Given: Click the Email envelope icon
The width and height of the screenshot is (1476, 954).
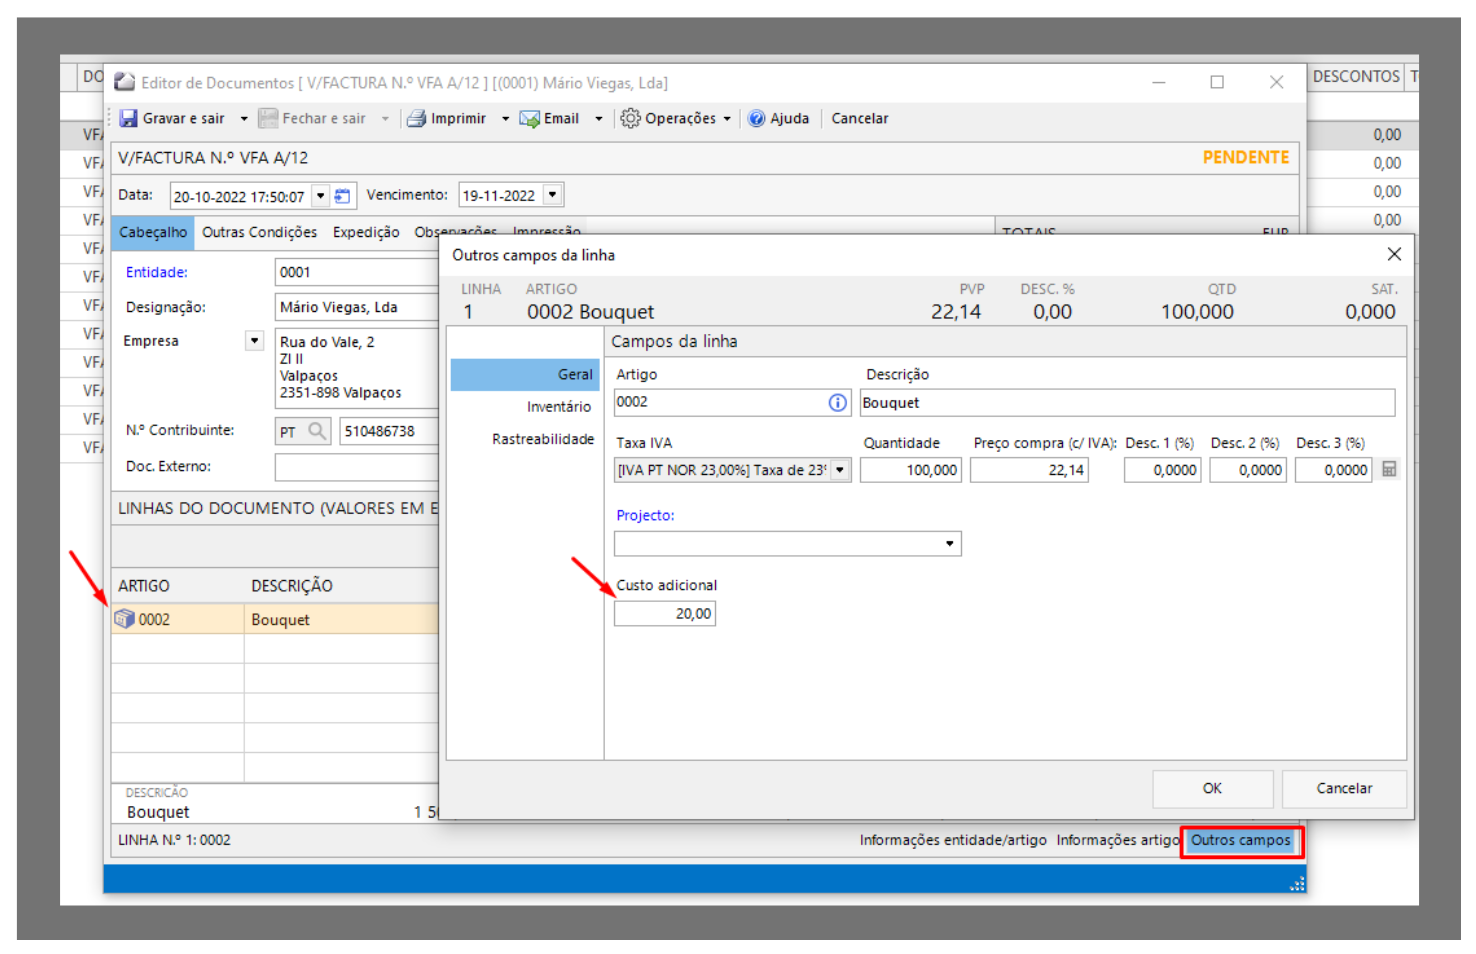Looking at the screenshot, I should tap(529, 118).
